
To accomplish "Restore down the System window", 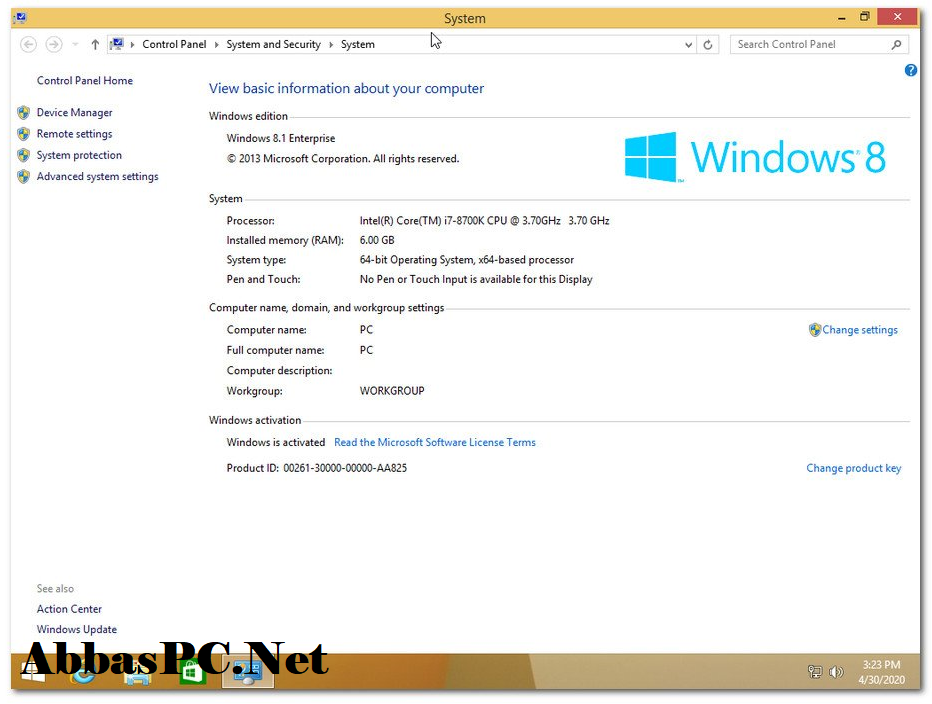I will click(x=865, y=17).
